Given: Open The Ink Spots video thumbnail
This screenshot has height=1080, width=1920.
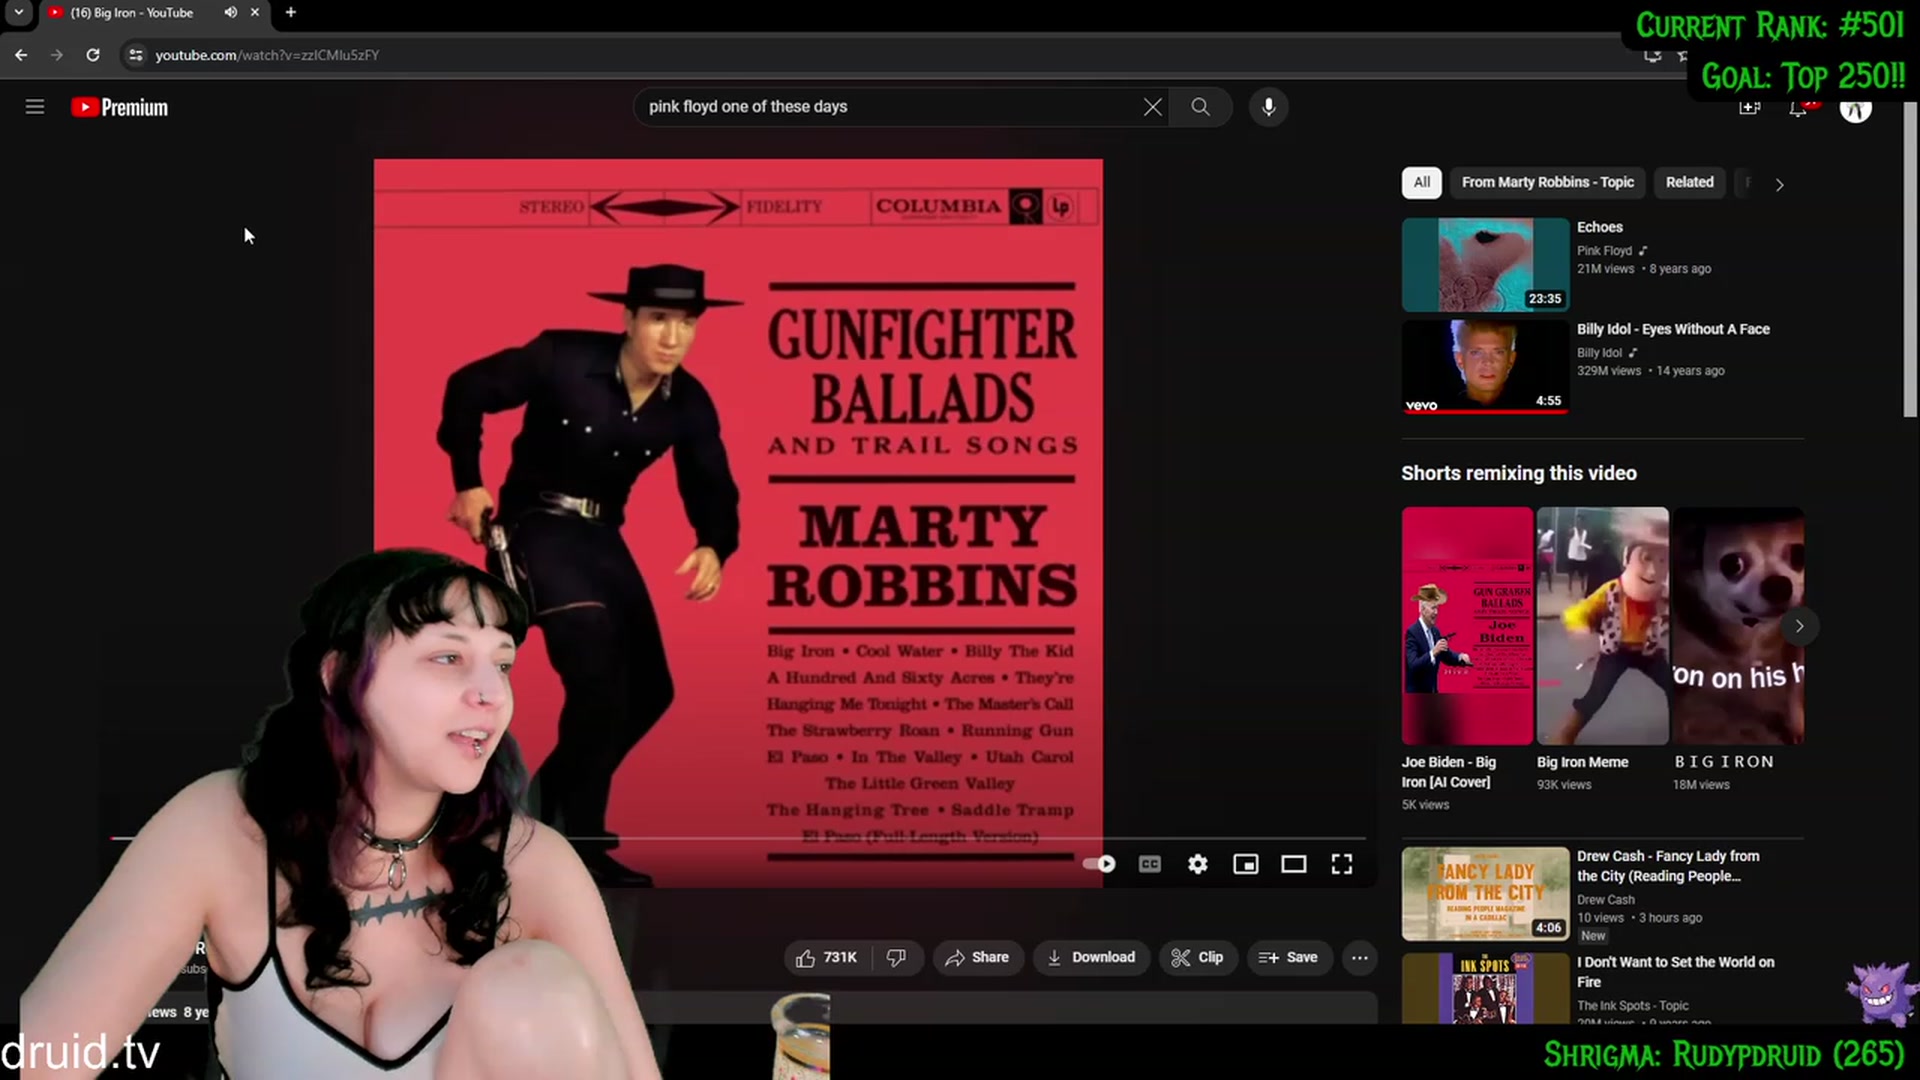Looking at the screenshot, I should point(1485,989).
